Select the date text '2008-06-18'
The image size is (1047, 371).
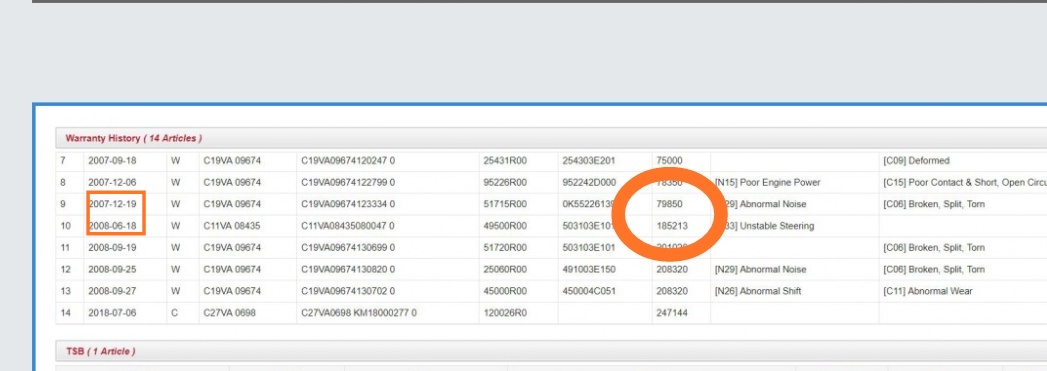[112, 226]
